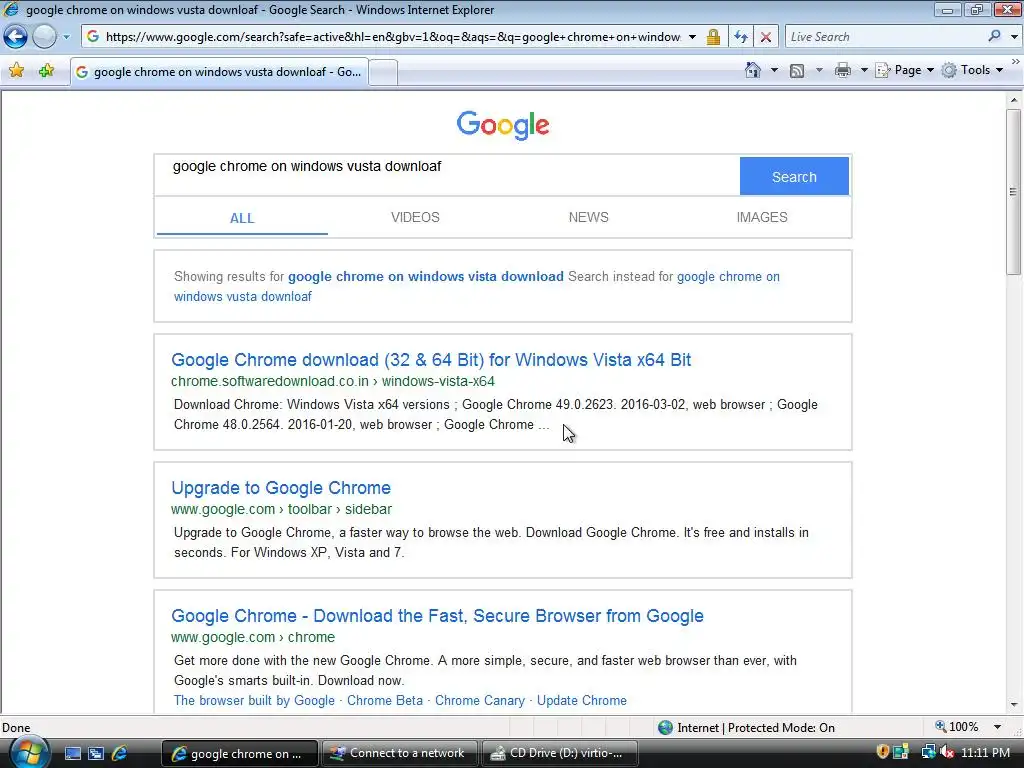1024x768 pixels.
Task: Expand the toolbar overflow chevron
Action: coord(1016,61)
